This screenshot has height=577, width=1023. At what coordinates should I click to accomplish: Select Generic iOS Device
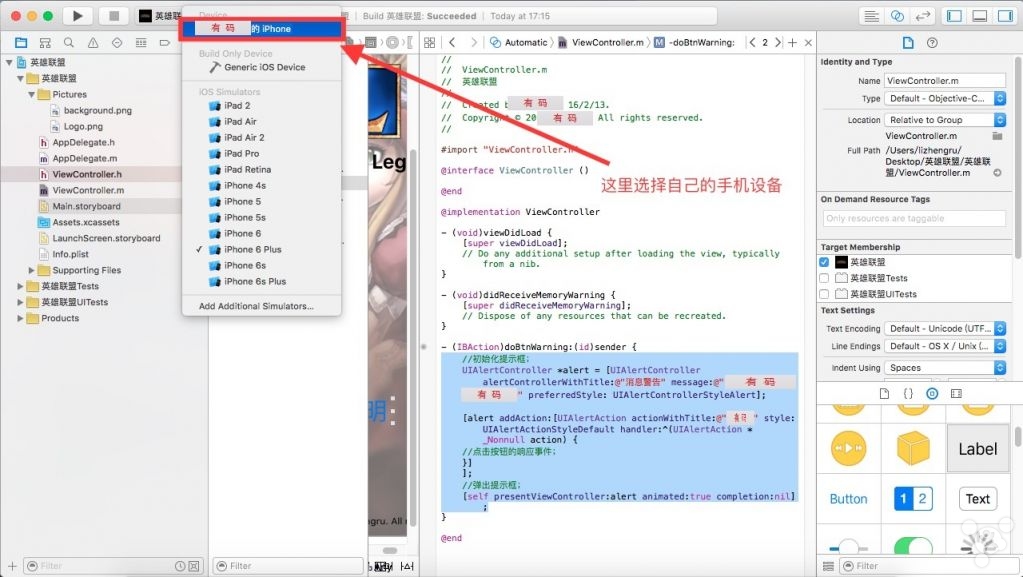264,67
